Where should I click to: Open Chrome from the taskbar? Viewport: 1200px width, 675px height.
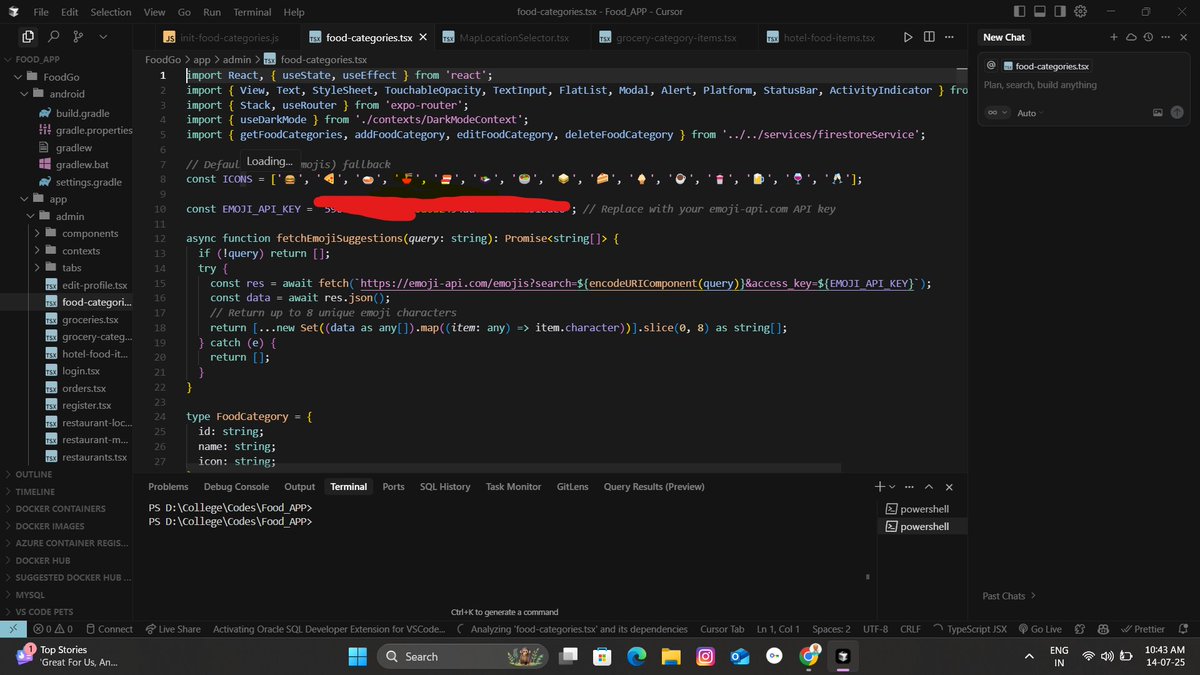click(x=809, y=656)
